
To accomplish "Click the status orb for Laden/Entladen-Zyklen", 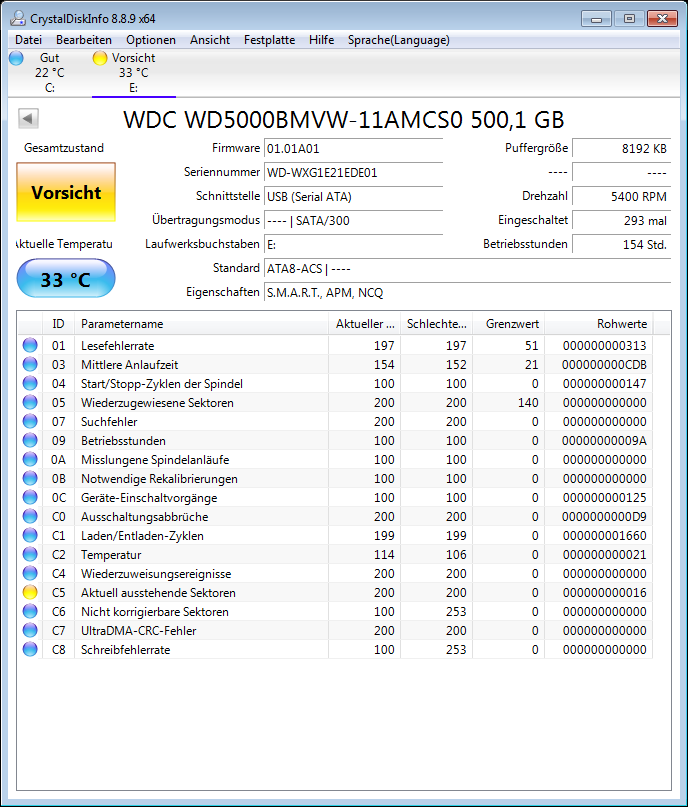I will point(30,535).
